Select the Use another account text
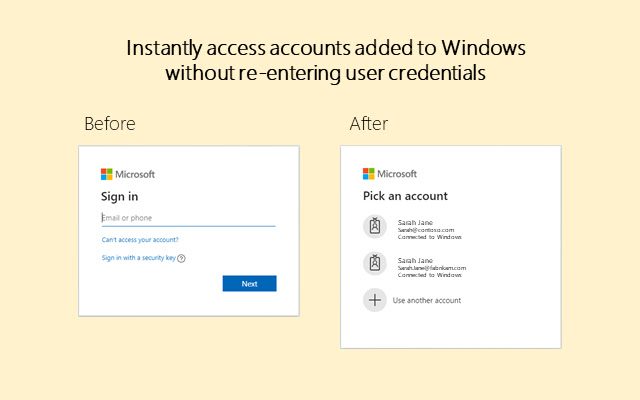 [x=427, y=300]
